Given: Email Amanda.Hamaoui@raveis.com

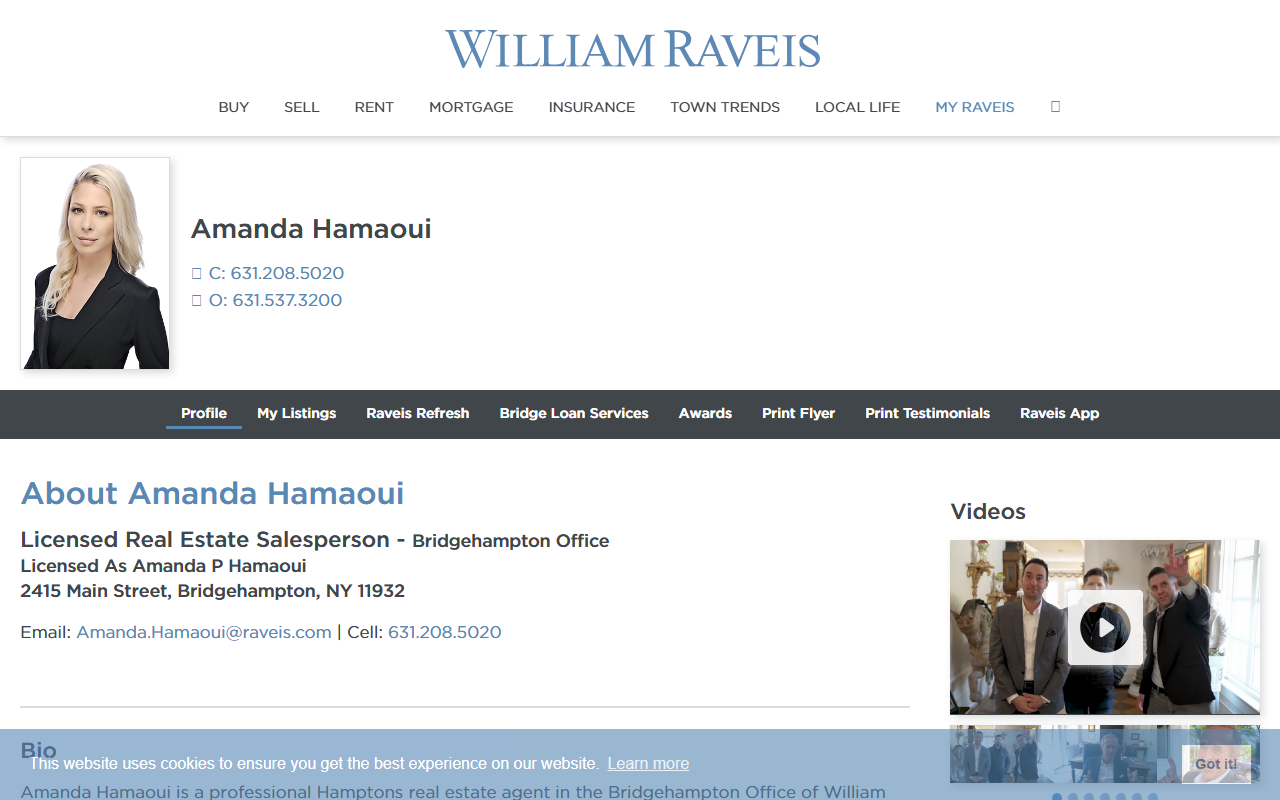Looking at the screenshot, I should point(204,632).
